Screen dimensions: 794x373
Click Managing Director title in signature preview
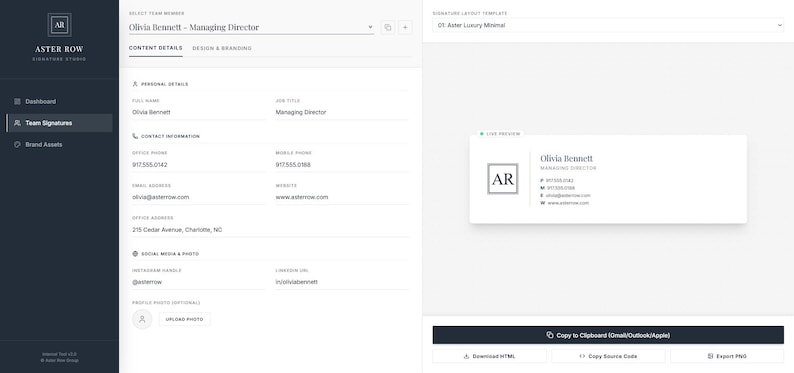click(x=568, y=168)
